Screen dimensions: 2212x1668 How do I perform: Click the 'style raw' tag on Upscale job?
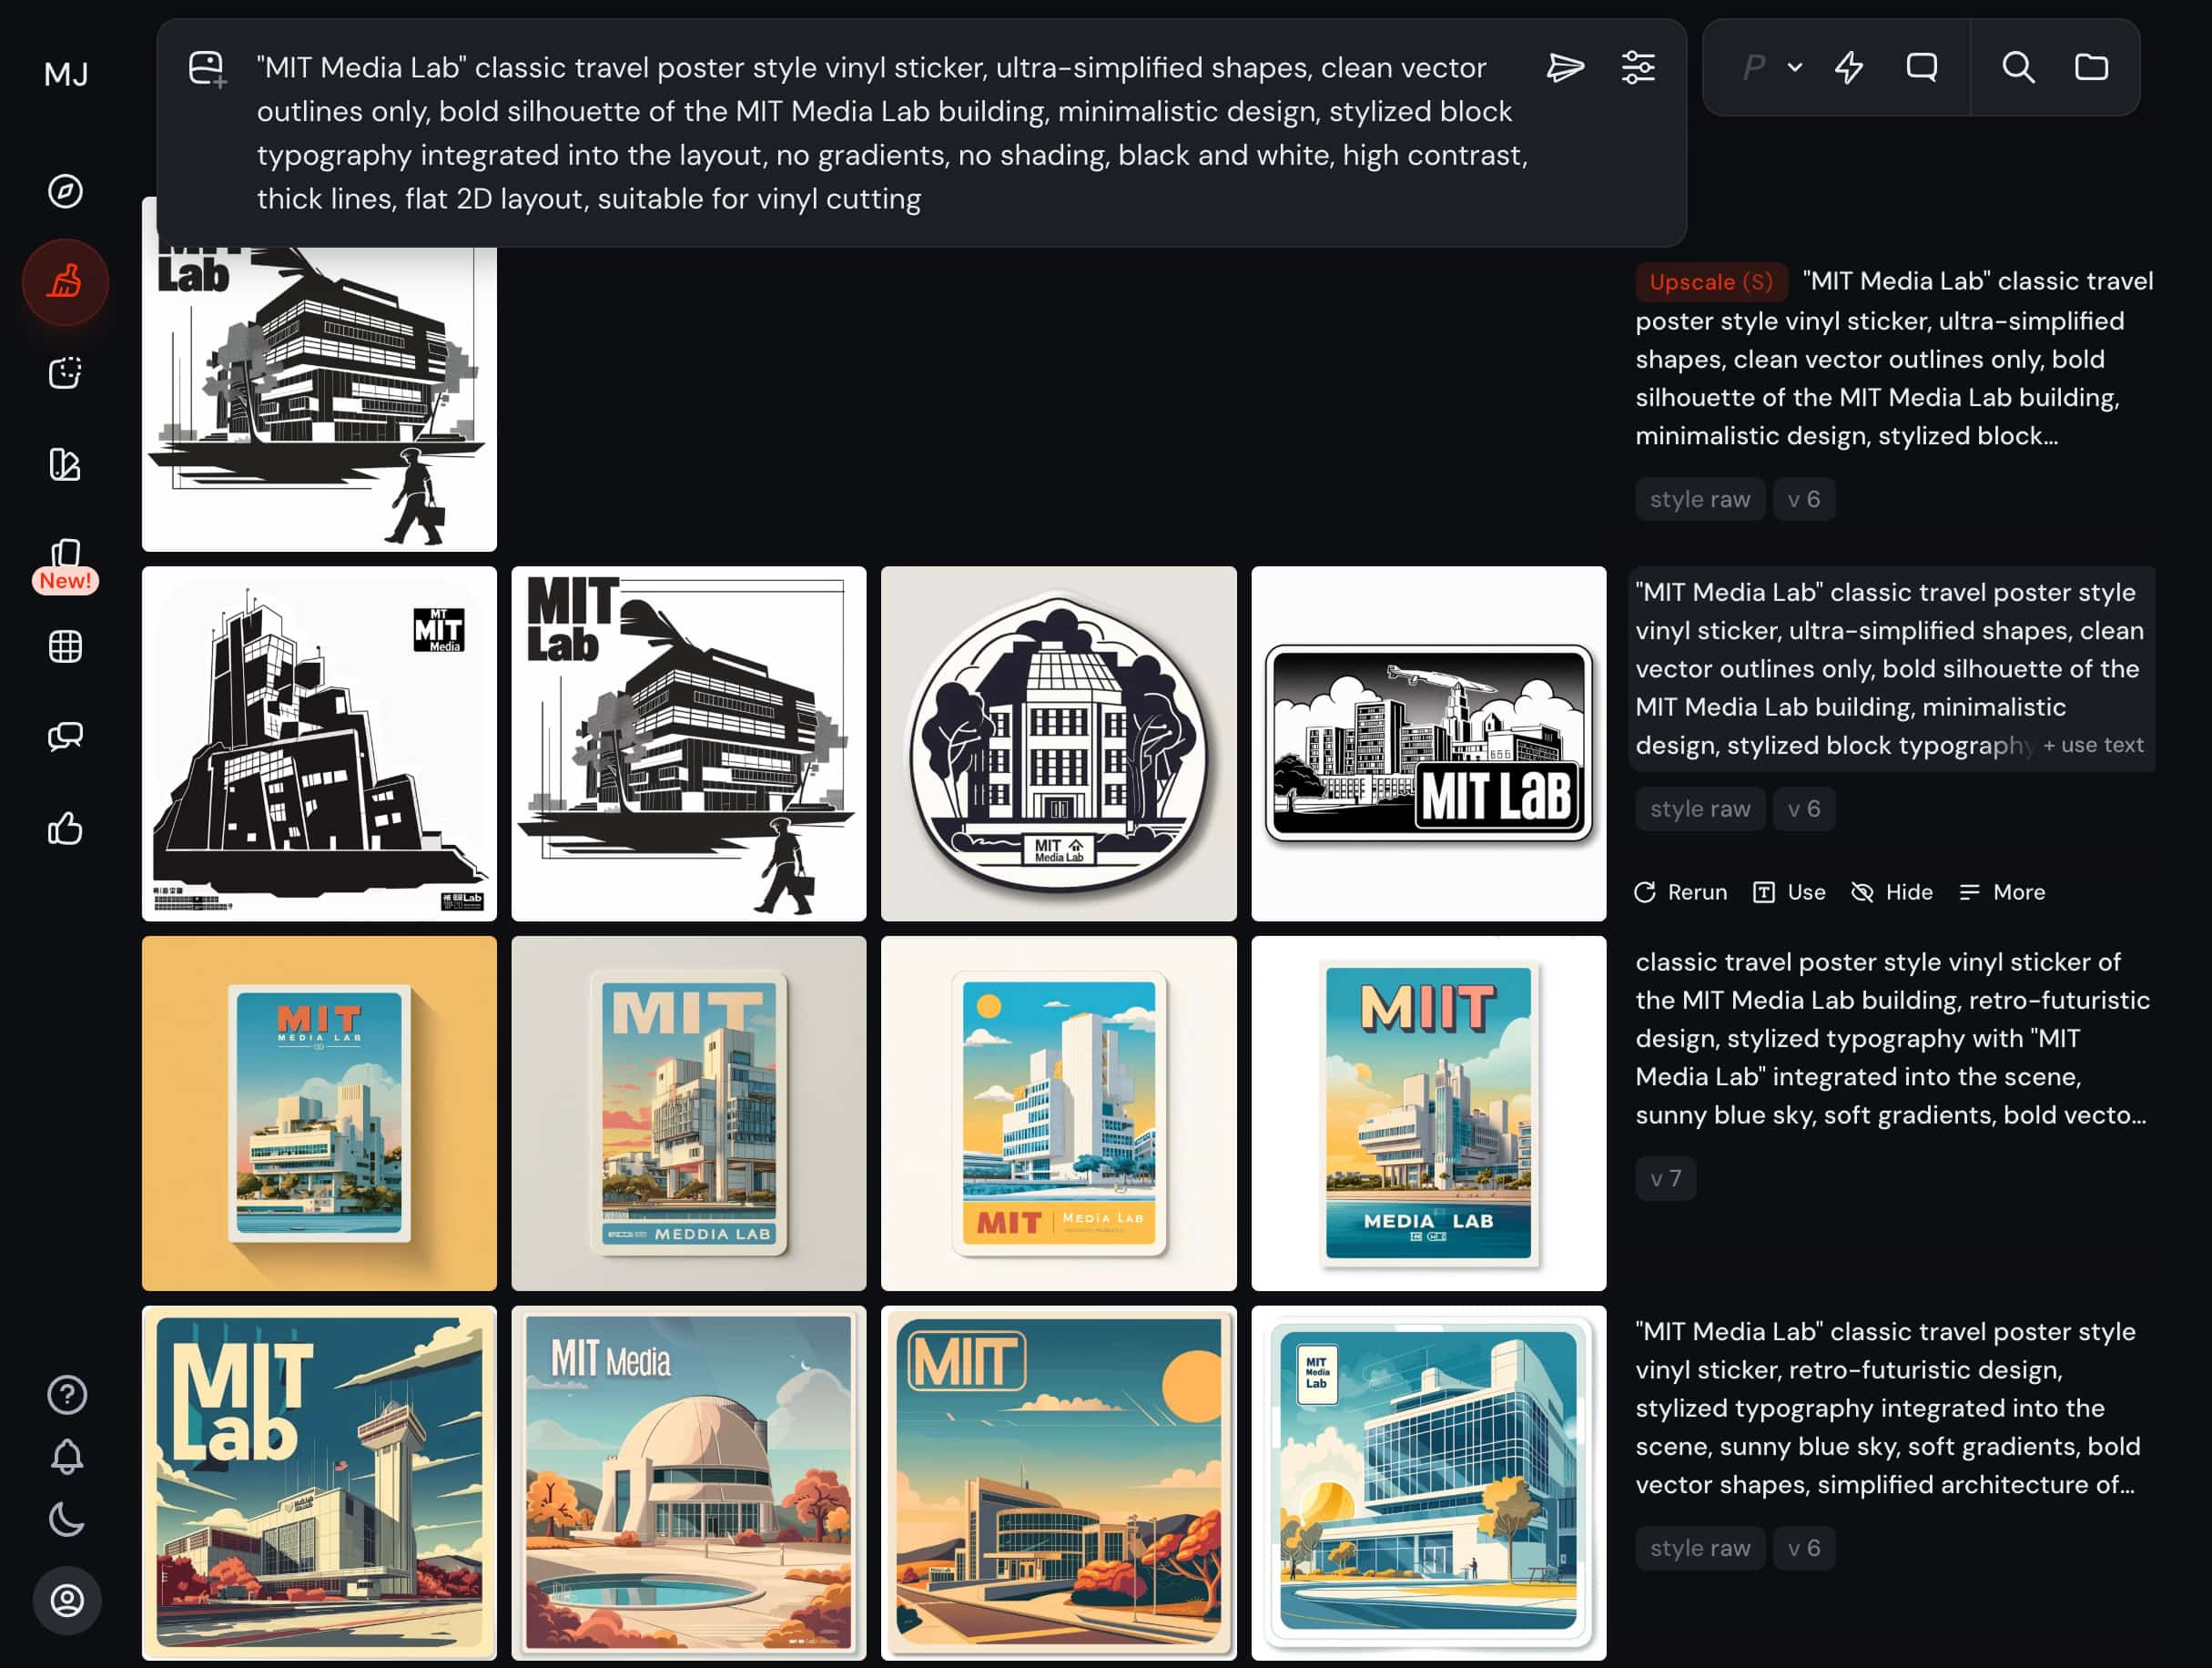coord(1699,499)
